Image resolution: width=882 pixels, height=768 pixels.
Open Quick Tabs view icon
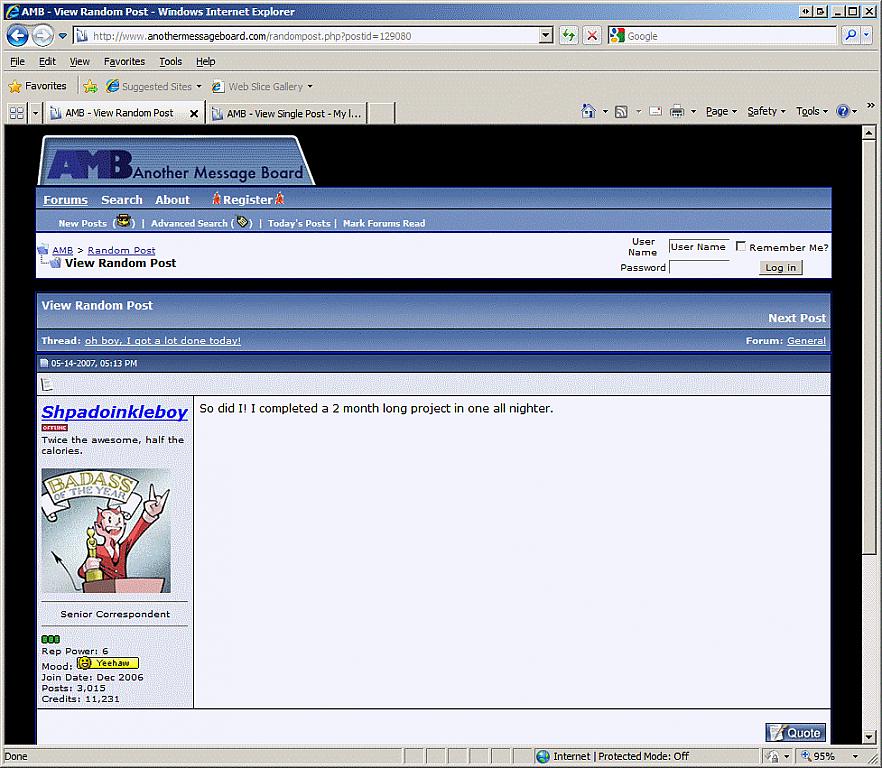click(x=16, y=113)
